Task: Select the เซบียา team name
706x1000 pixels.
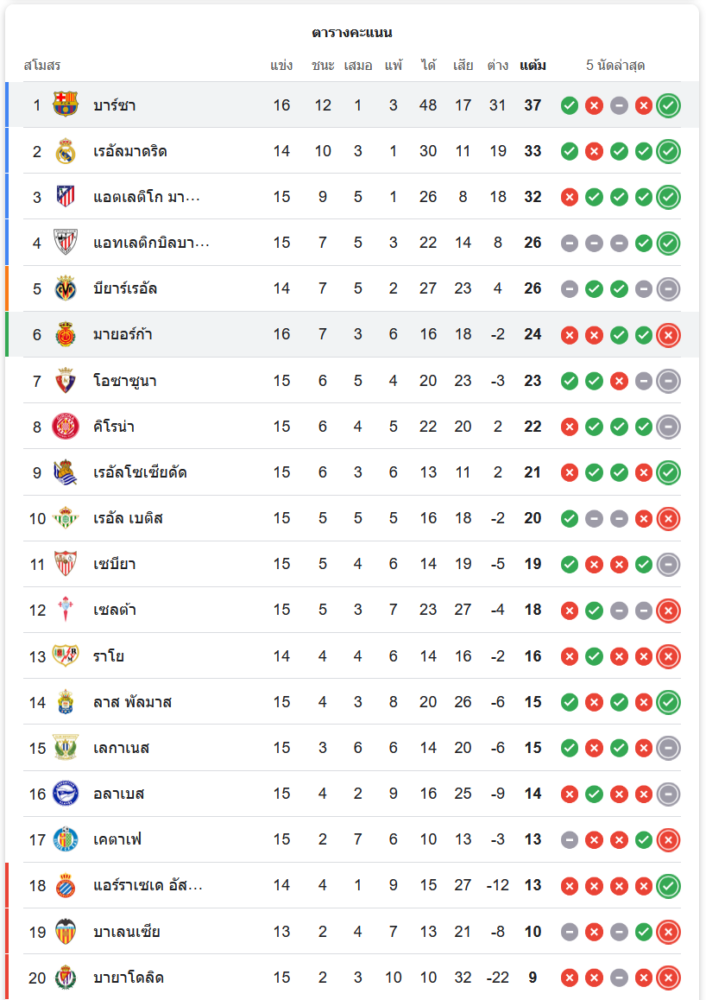Action: point(114,564)
